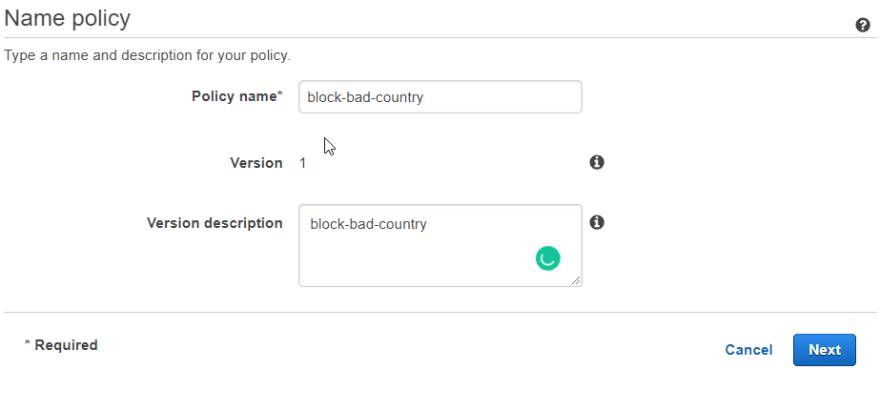This screenshot has width=880, height=411.
Task: Click the textarea resize grip handle
Action: click(x=576, y=281)
